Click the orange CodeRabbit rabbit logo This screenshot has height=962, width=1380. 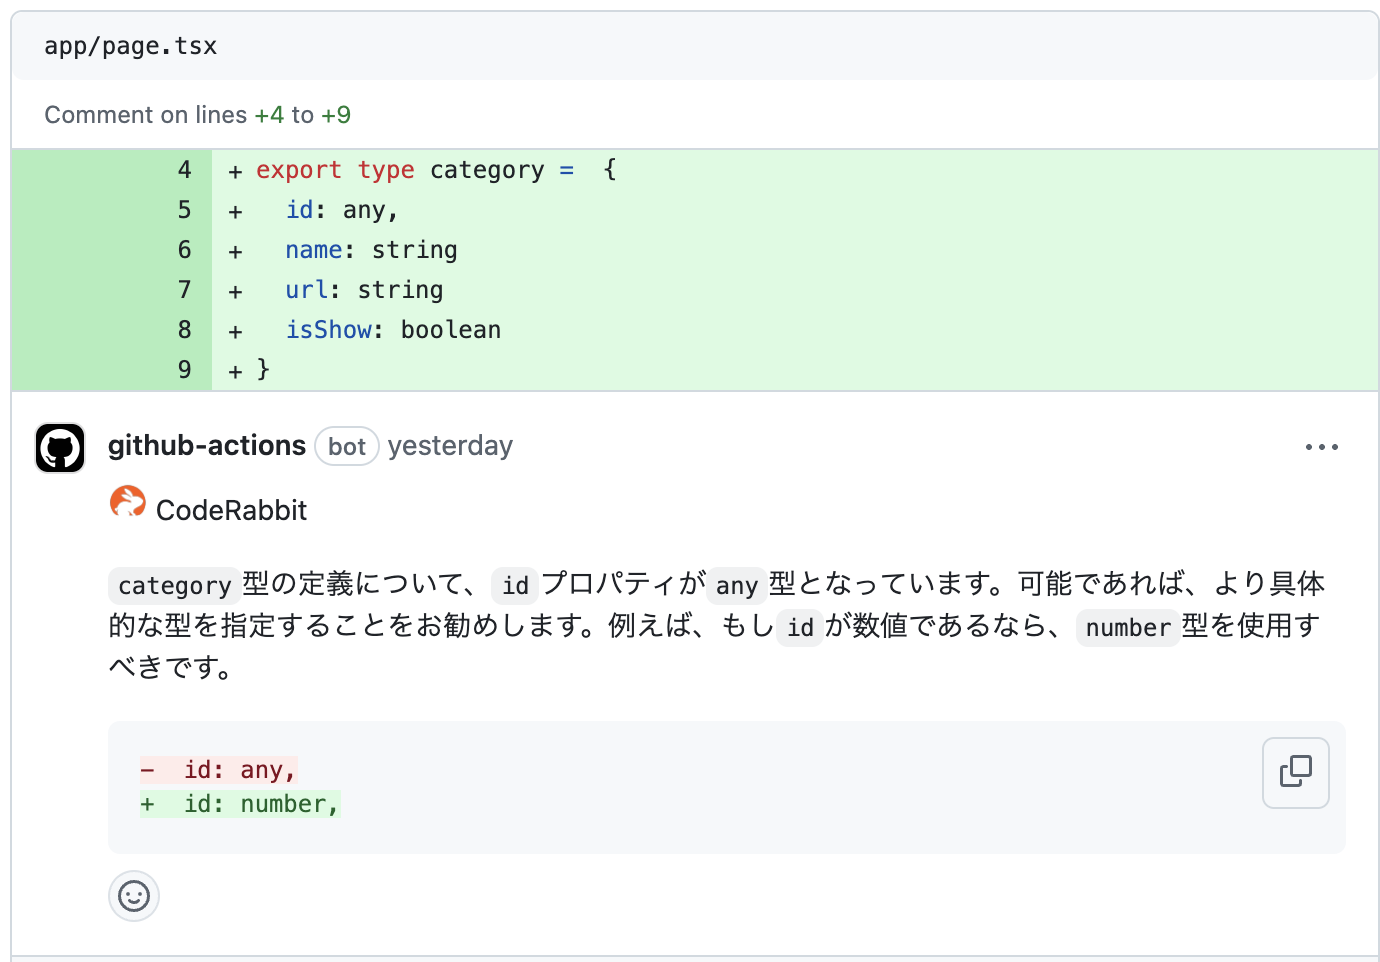pyautogui.click(x=127, y=502)
